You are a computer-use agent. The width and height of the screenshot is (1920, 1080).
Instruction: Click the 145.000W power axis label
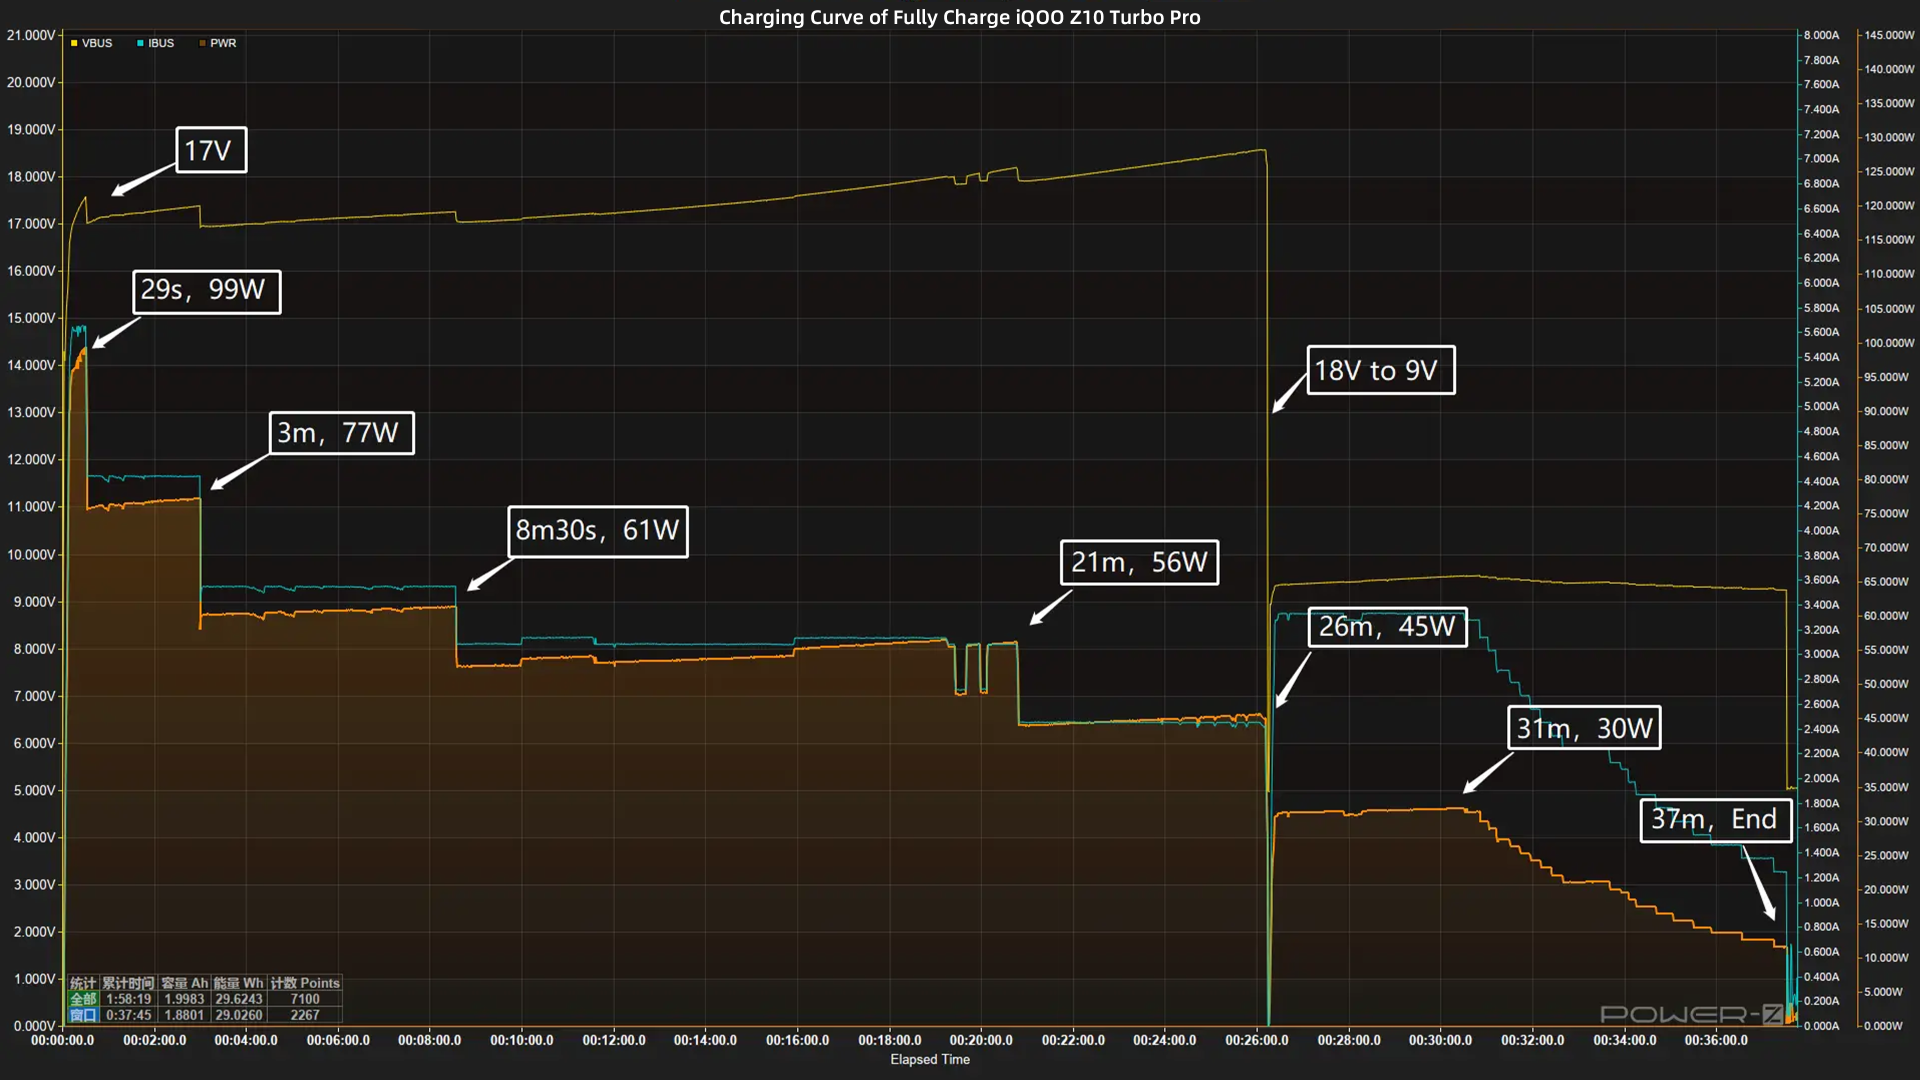tap(1889, 35)
